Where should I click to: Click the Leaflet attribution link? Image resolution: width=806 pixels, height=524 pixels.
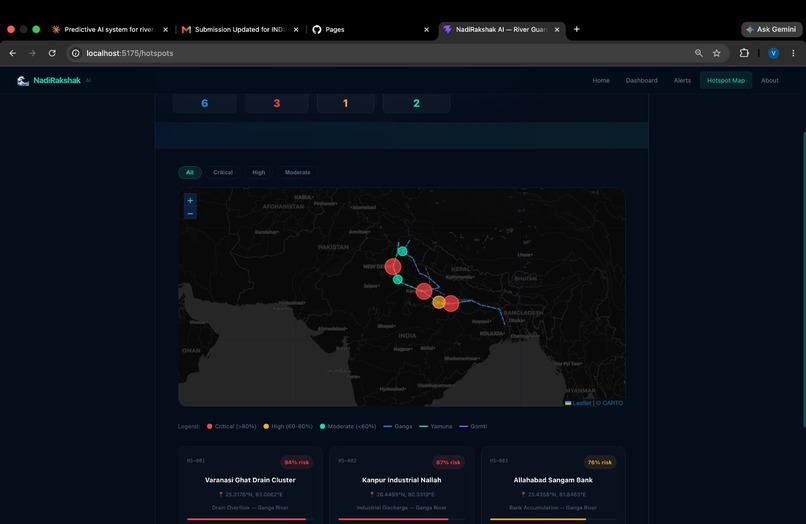581,403
